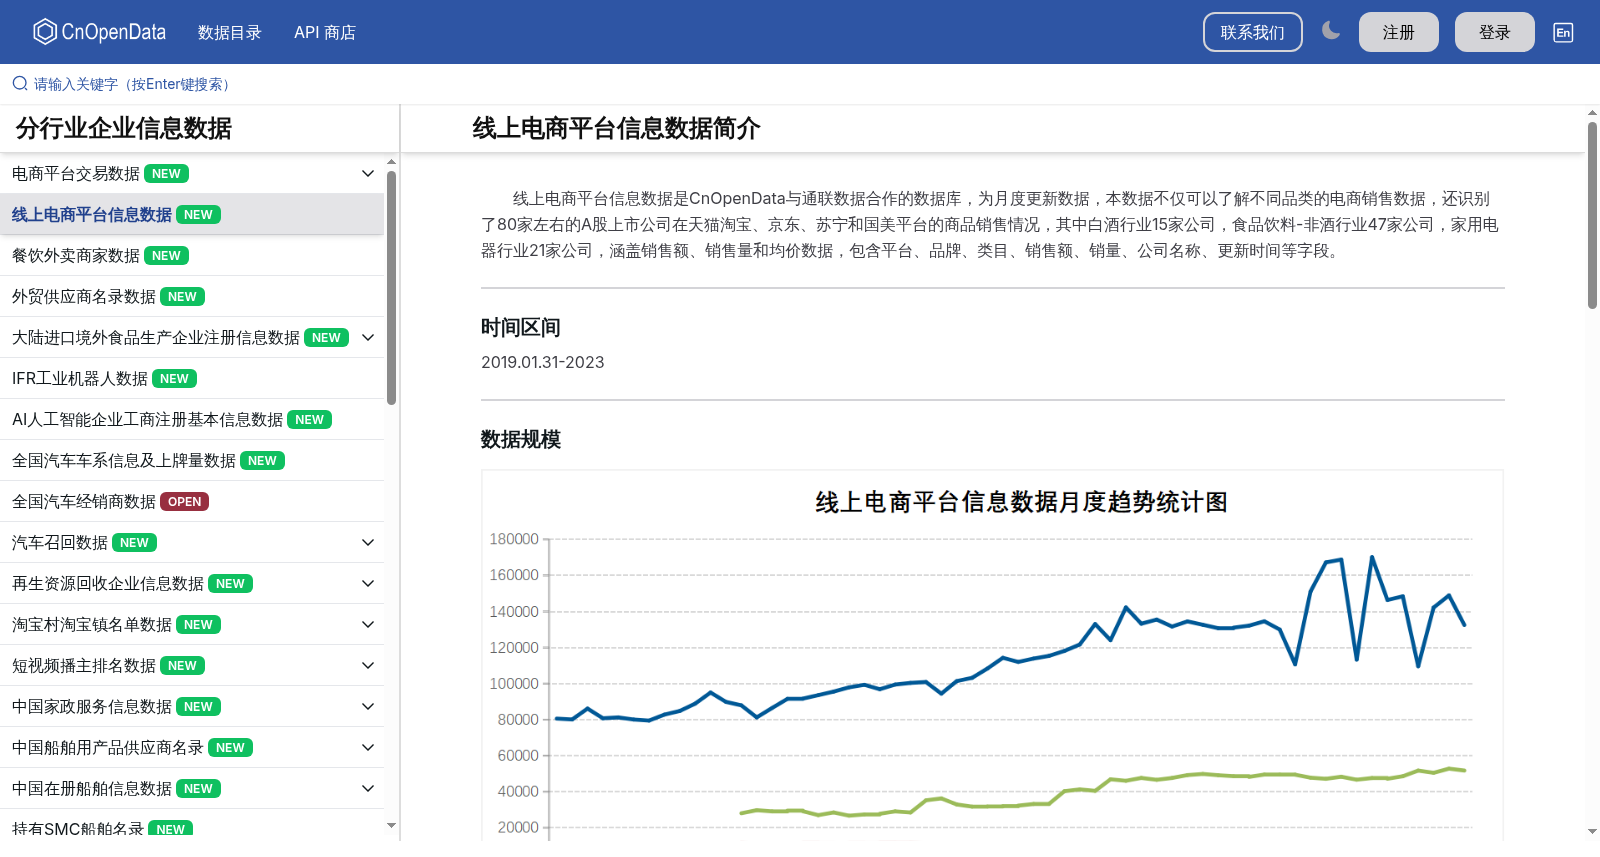Image resolution: width=1600 pixels, height=857 pixels.
Task: Expand 中国在册船舶信息数据 chevron
Action: pos(368,789)
